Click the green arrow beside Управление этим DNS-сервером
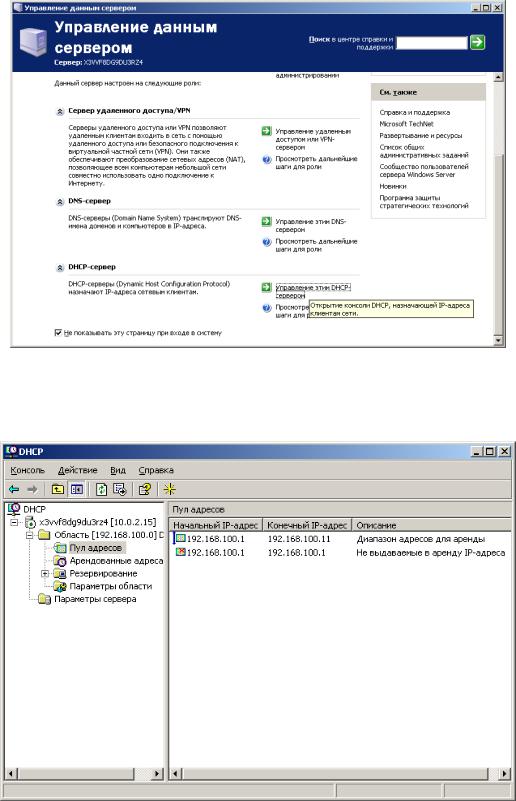Image resolution: width=516 pixels, height=801 pixels. tap(266, 221)
